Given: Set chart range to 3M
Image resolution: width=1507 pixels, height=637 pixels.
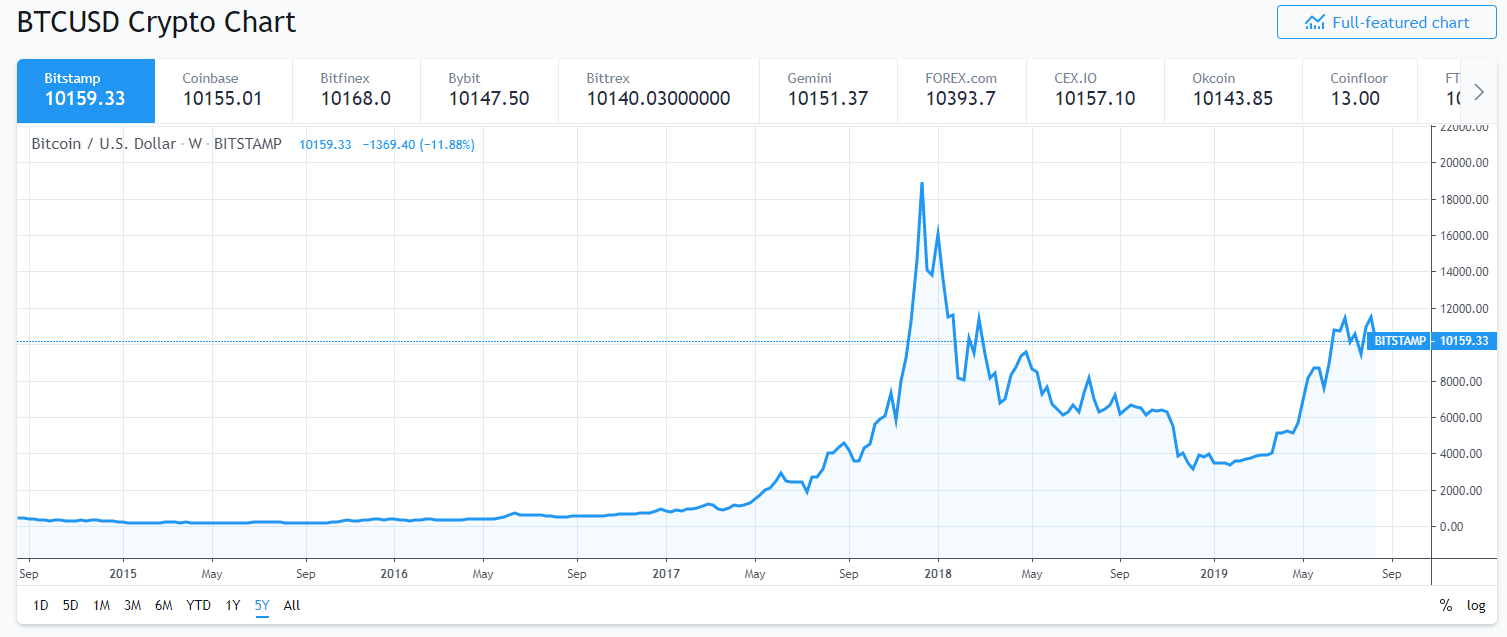Looking at the screenshot, I should 132,605.
